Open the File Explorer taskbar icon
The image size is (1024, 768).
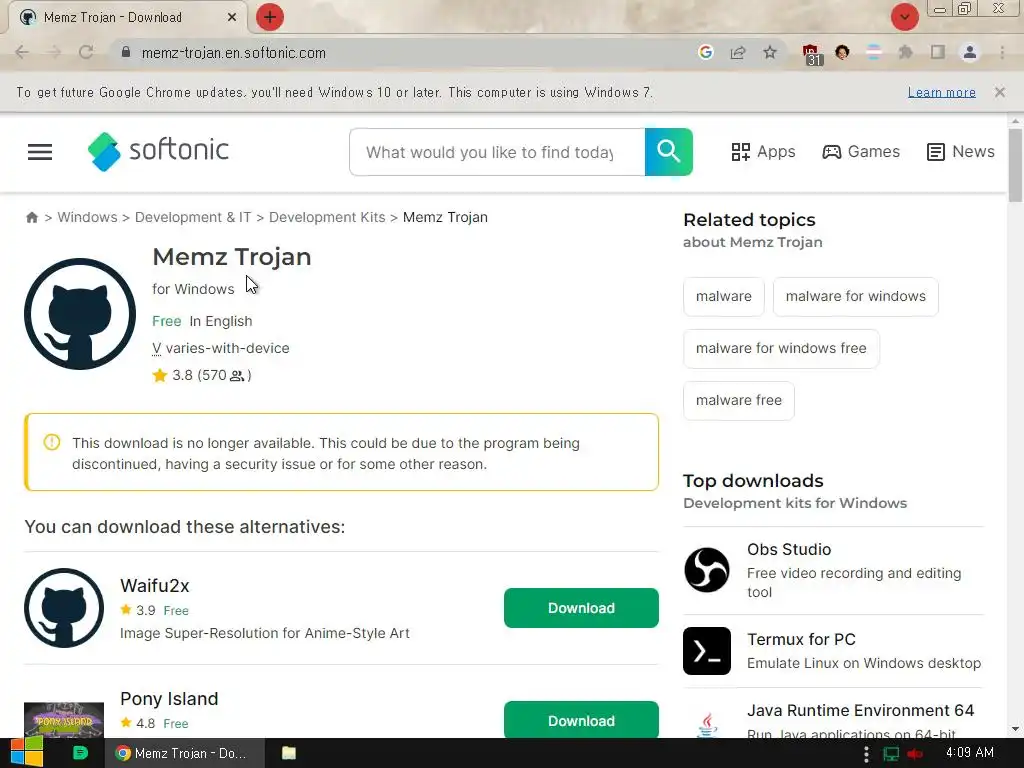tap(289, 753)
